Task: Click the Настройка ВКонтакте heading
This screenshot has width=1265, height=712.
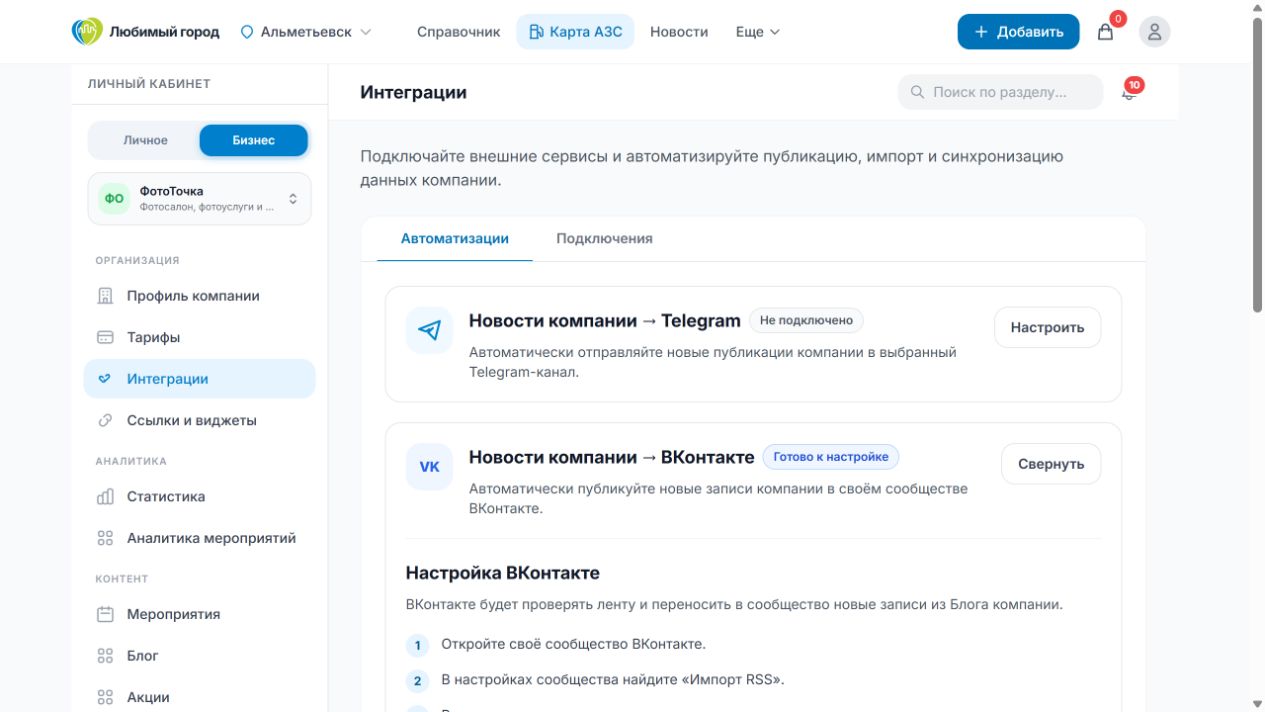Action: point(503,573)
